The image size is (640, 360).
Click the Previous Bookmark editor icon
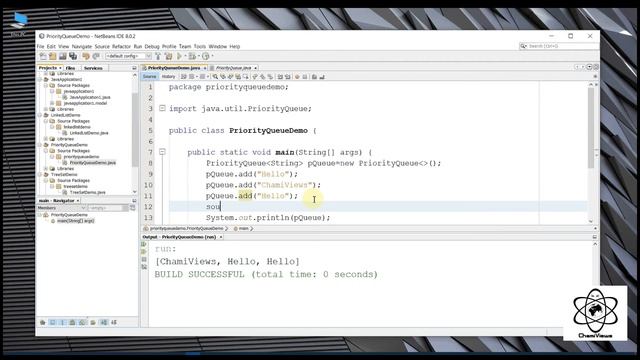coord(254,76)
